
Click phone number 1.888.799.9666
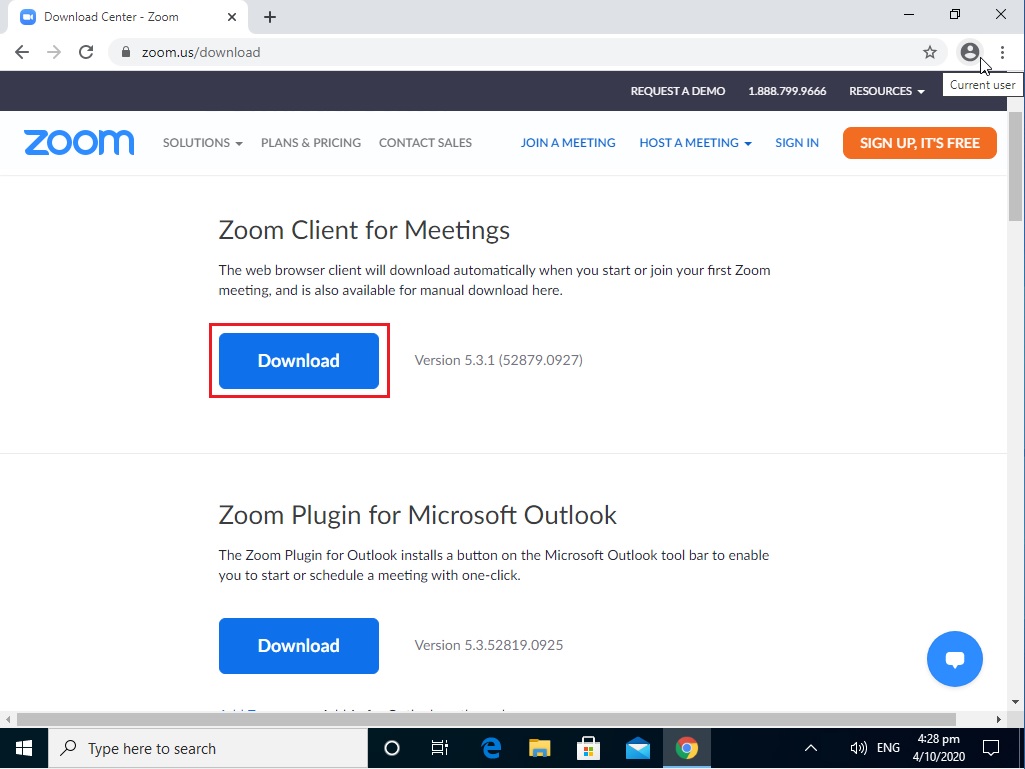(787, 91)
